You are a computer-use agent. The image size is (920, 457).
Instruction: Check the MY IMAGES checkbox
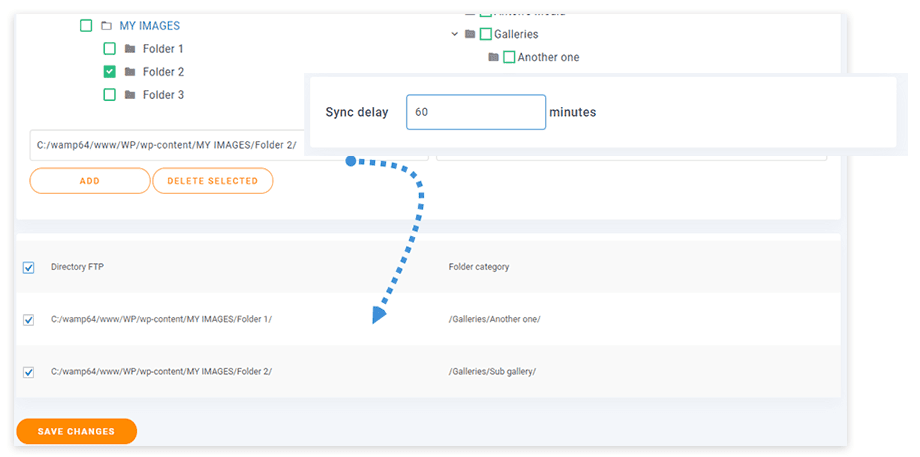[x=86, y=26]
